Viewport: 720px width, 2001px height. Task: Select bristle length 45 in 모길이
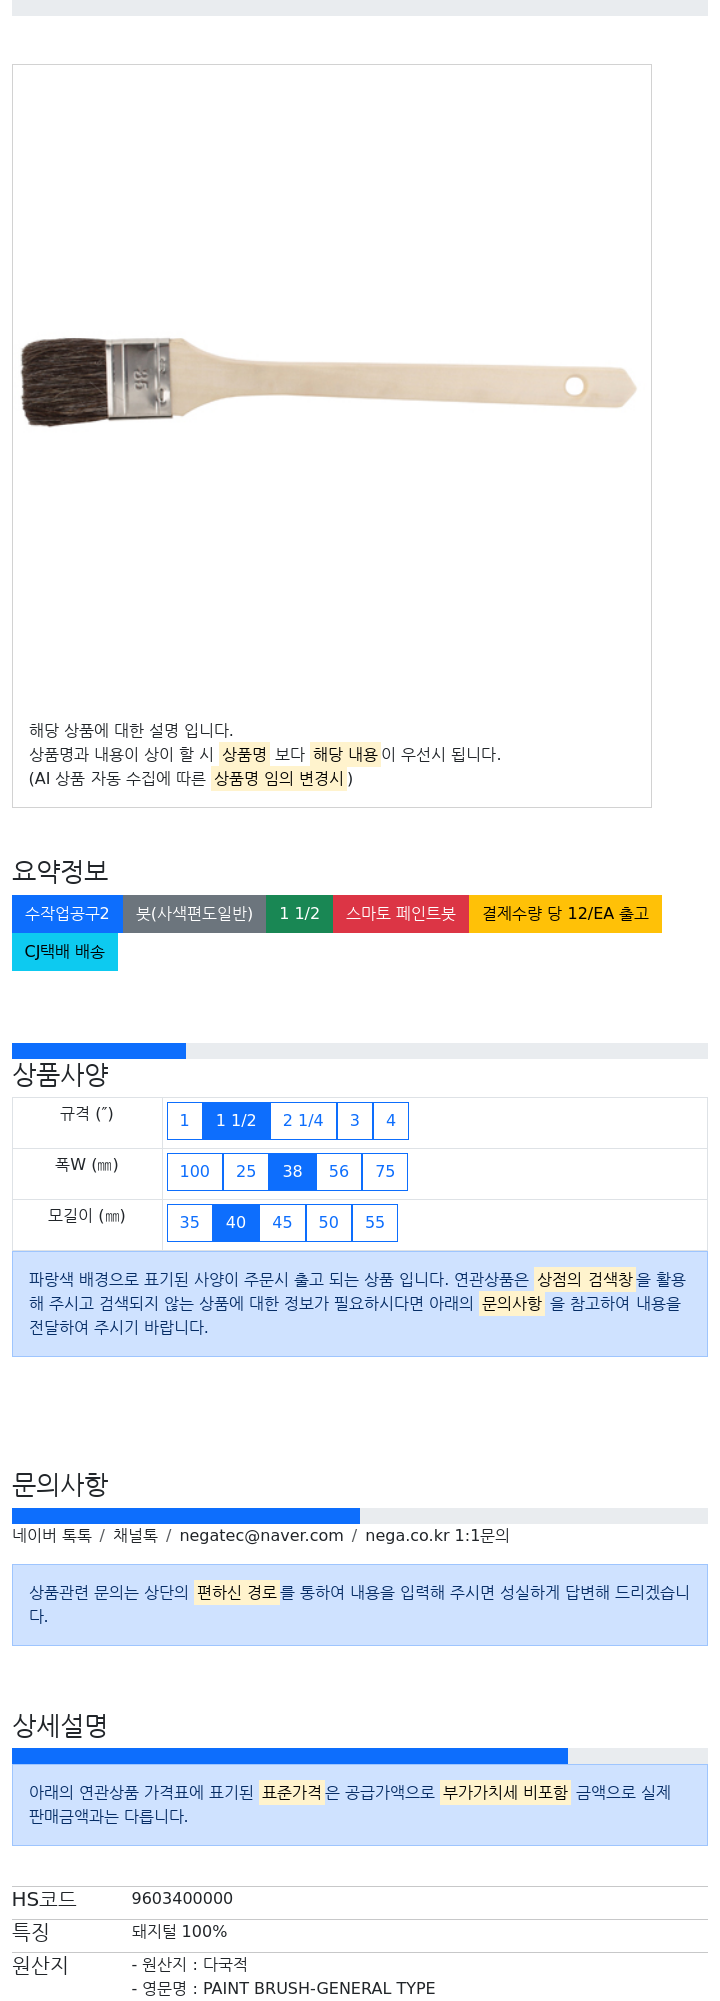pos(282,1223)
